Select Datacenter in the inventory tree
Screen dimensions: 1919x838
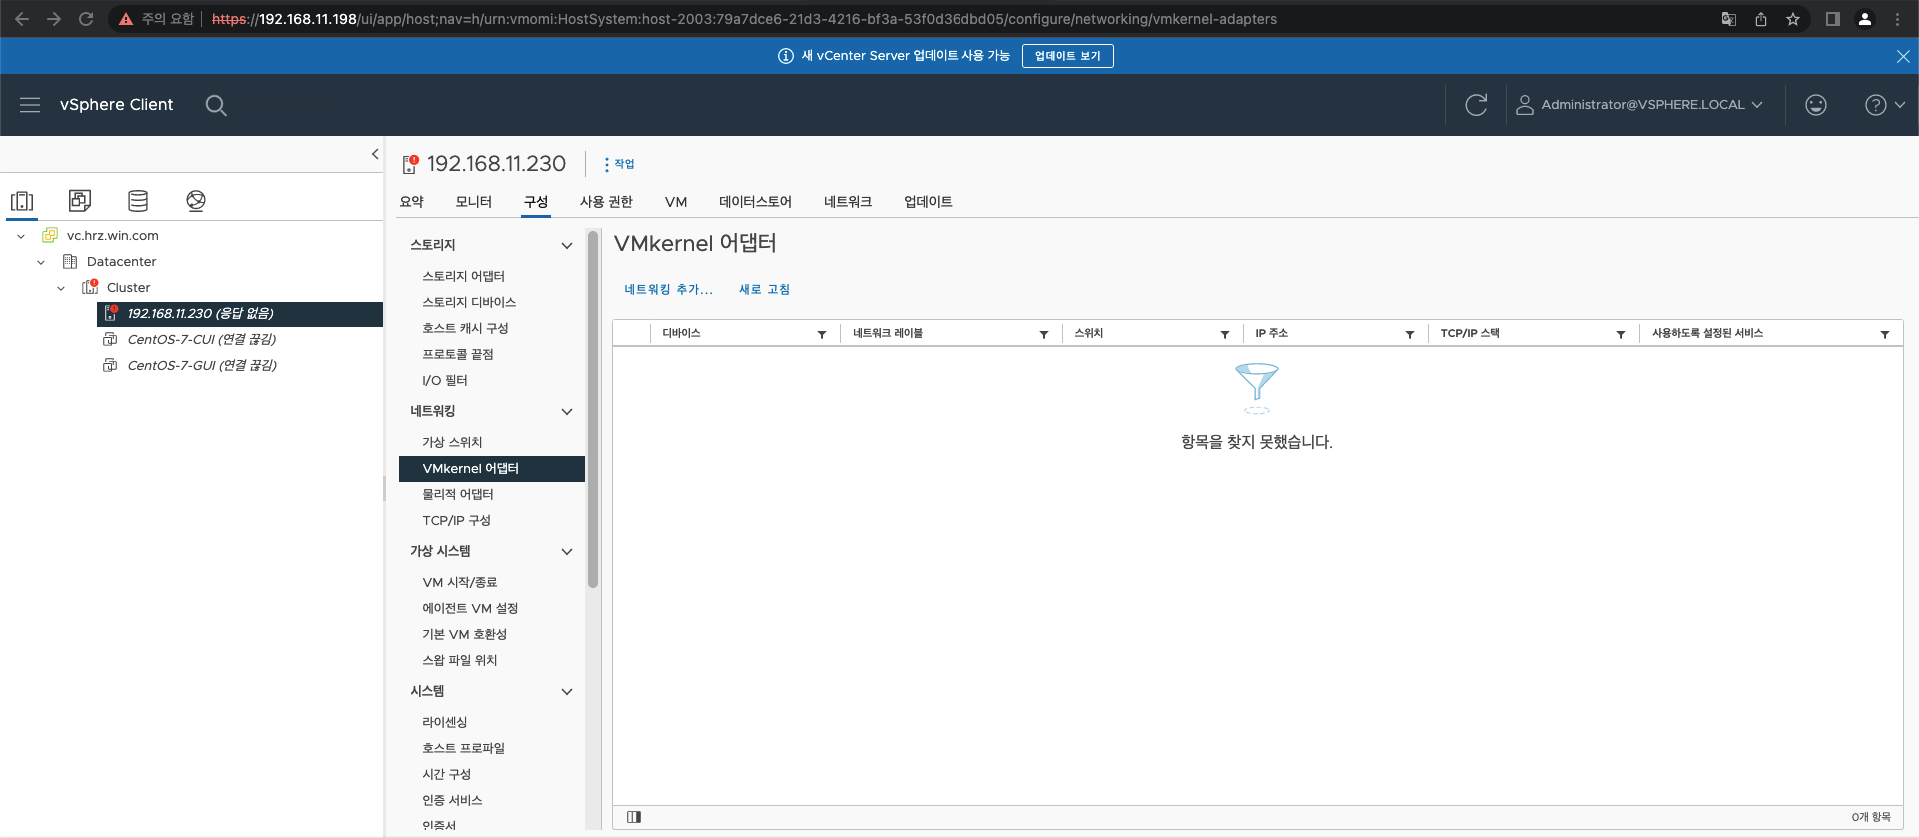pyautogui.click(x=121, y=262)
